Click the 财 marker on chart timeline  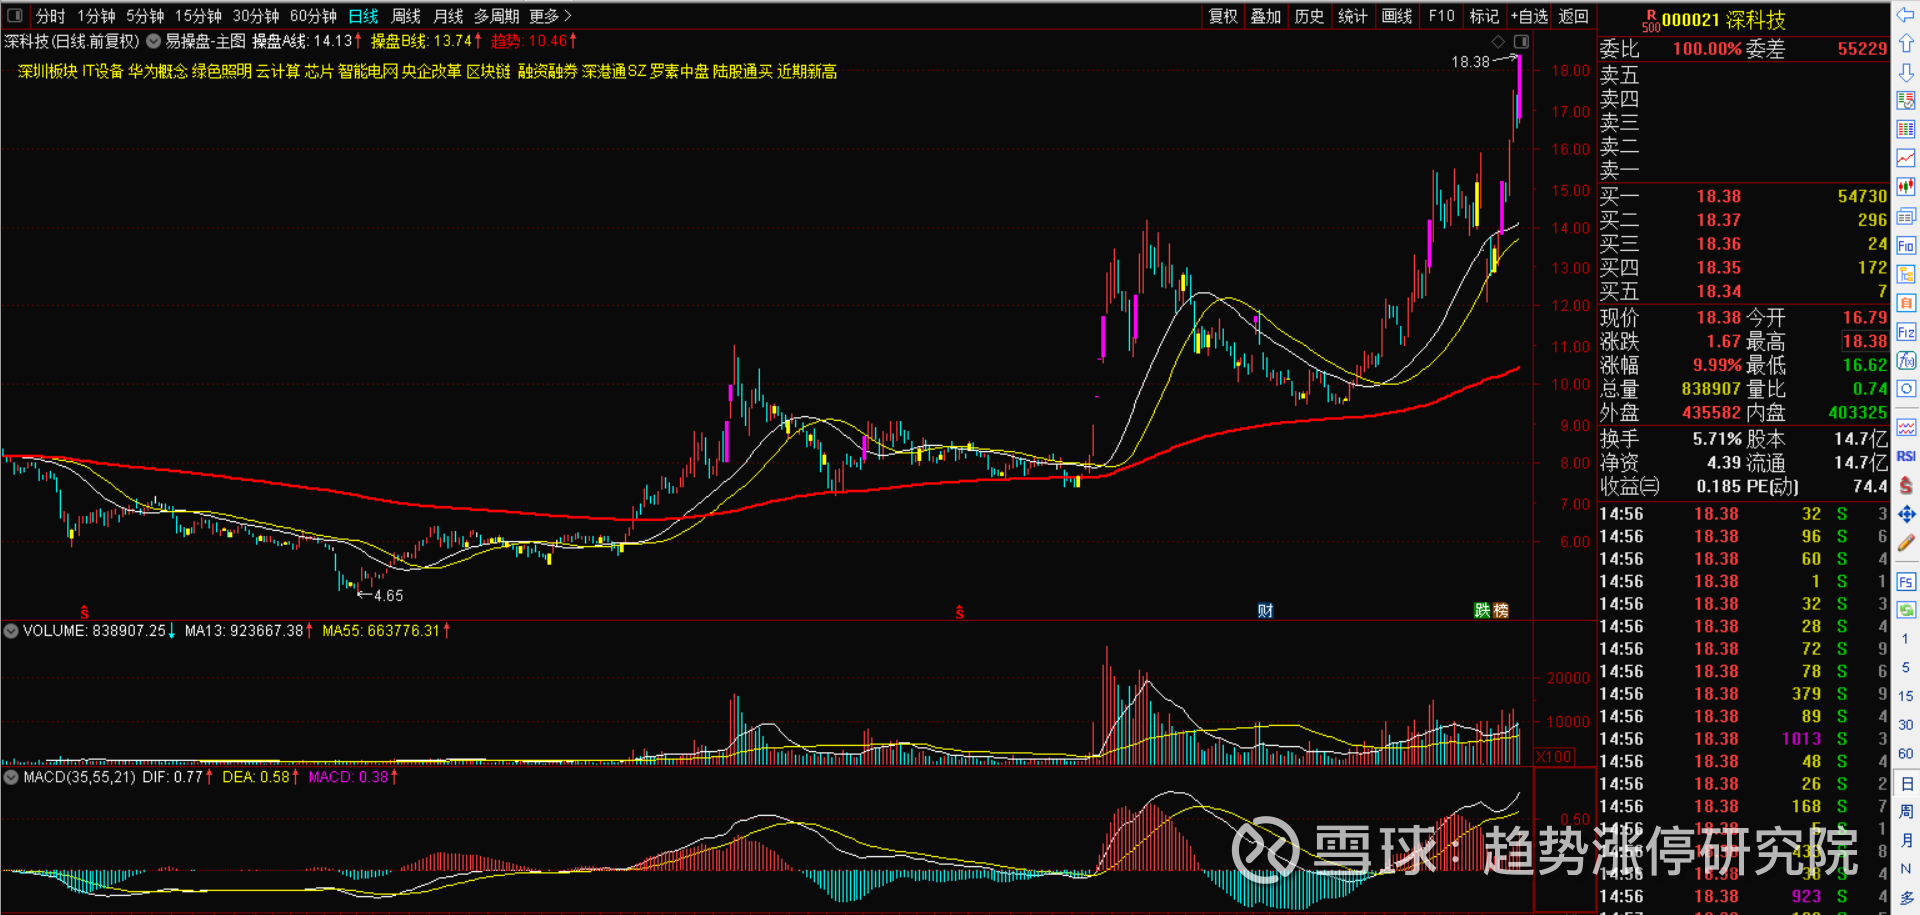[1265, 611]
